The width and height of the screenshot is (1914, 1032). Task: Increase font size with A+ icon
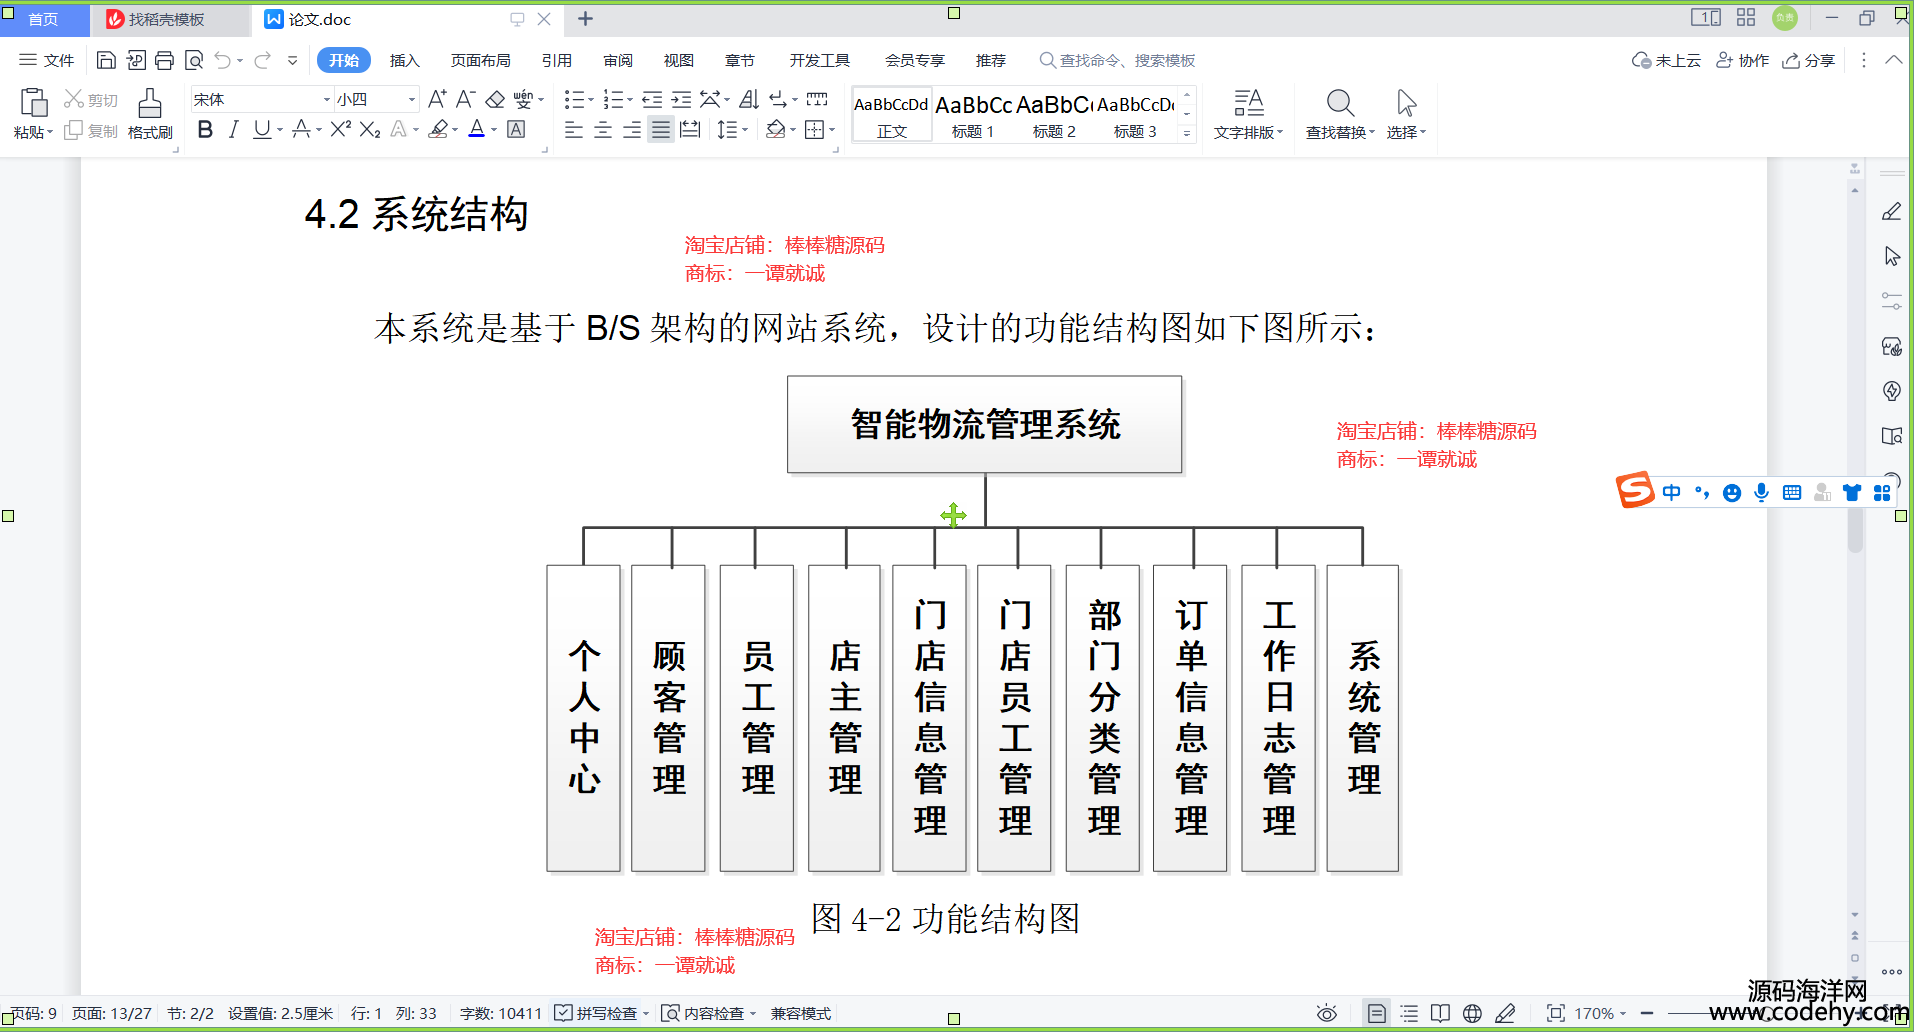point(437,99)
